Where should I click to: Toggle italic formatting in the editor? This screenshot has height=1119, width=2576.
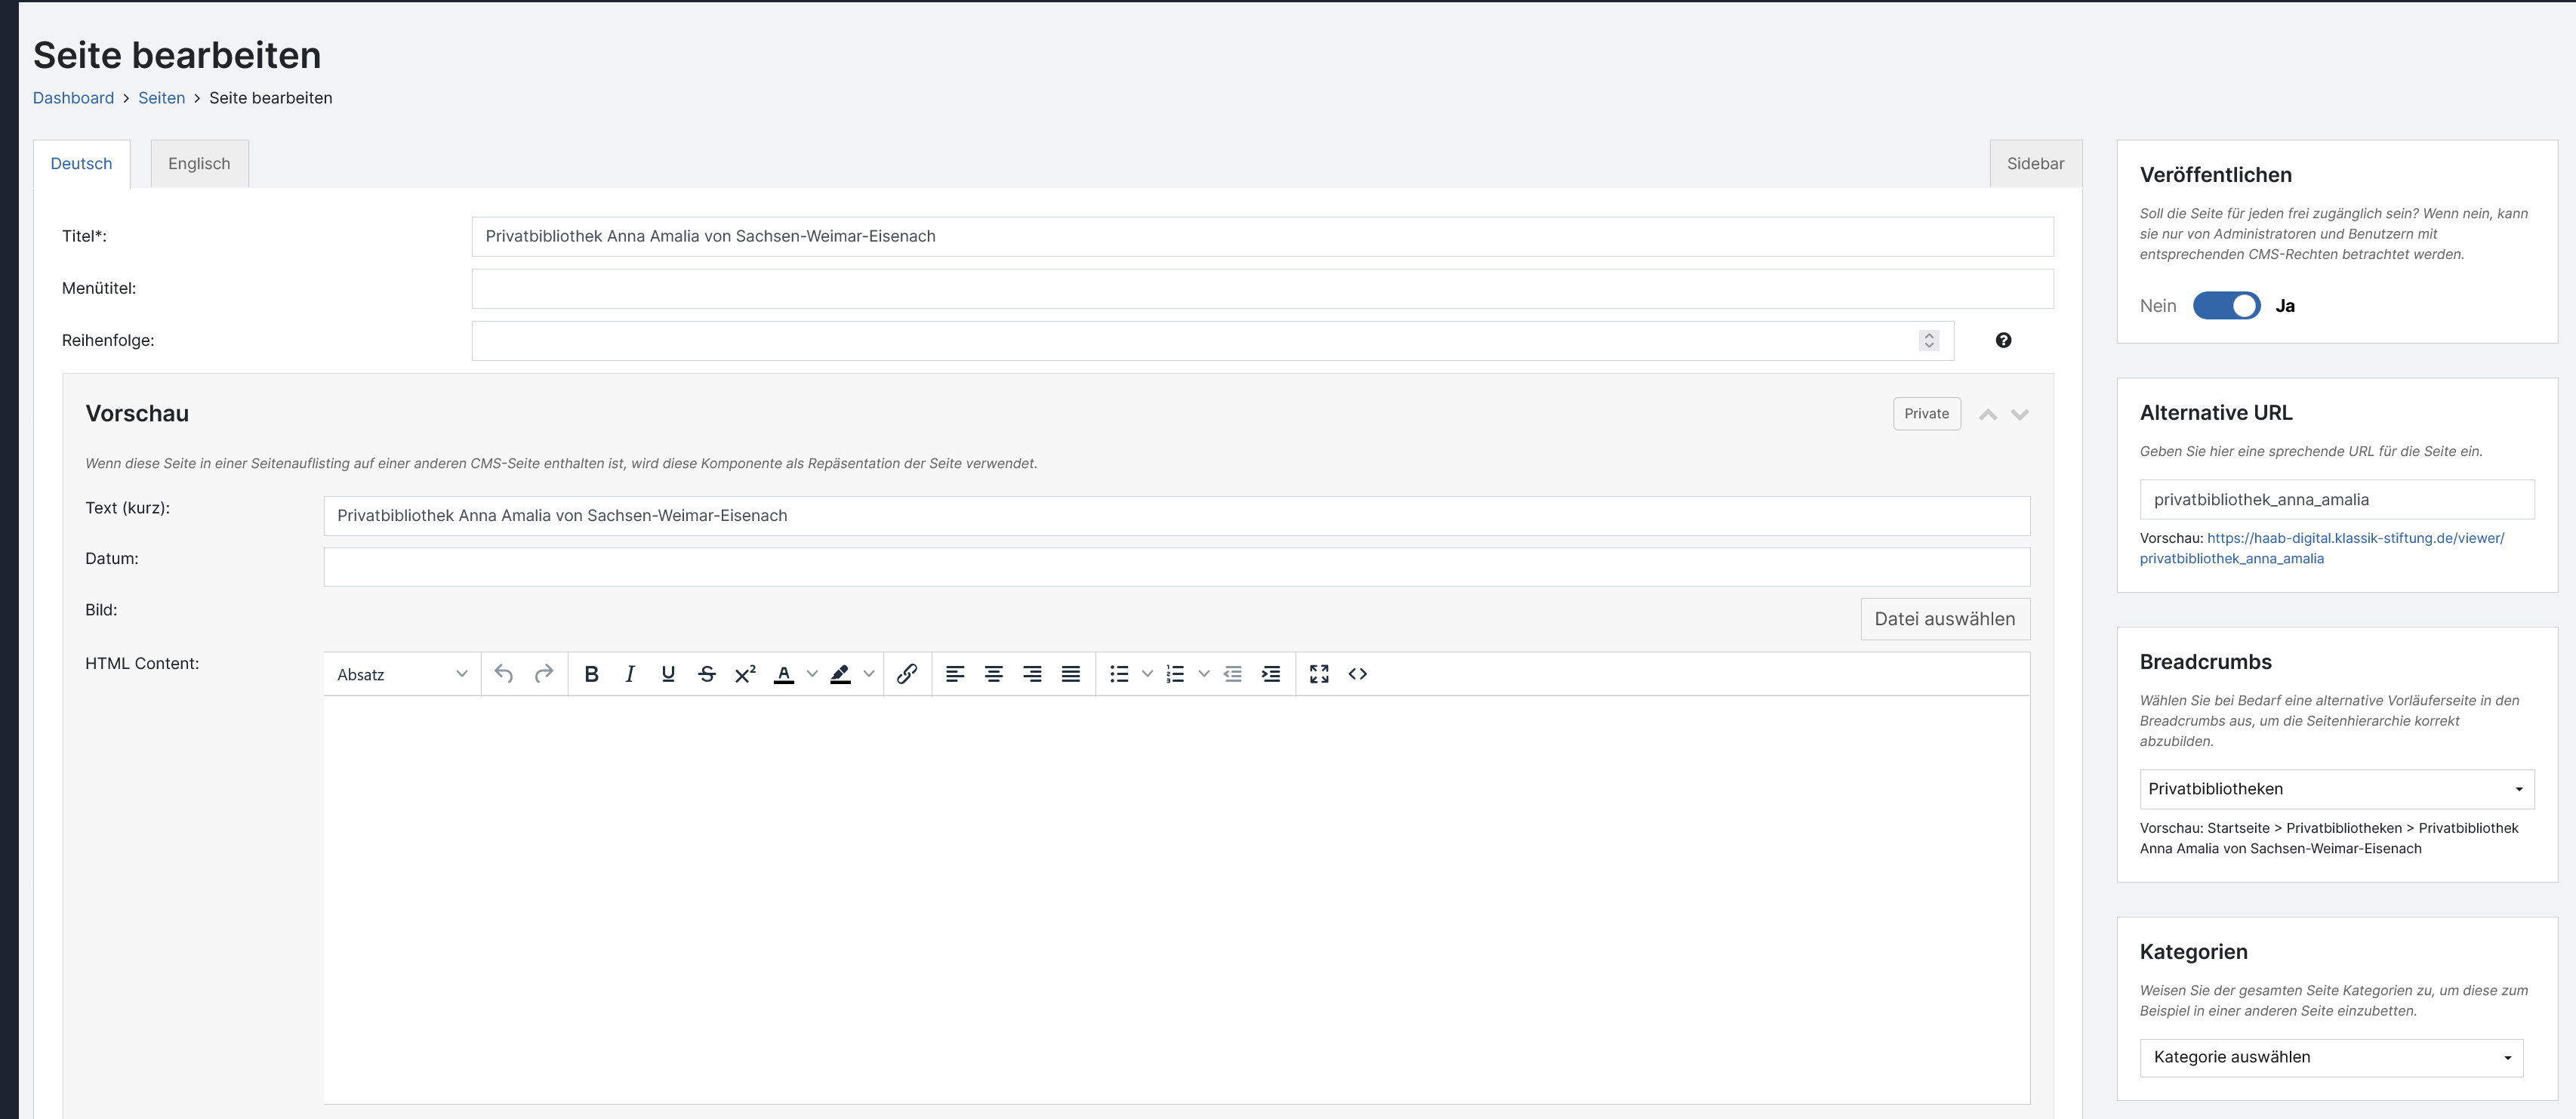629,674
